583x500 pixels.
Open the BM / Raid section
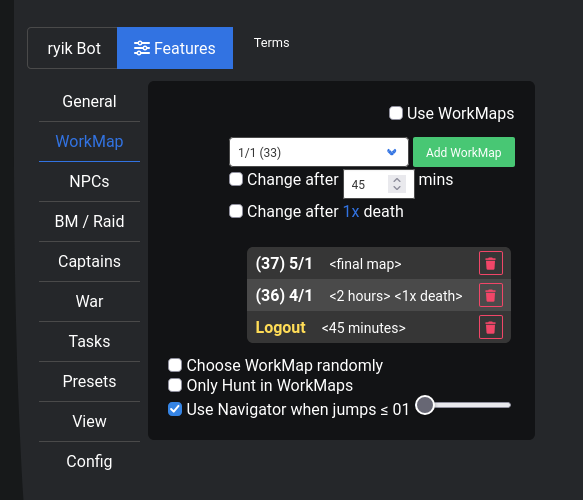(89, 222)
